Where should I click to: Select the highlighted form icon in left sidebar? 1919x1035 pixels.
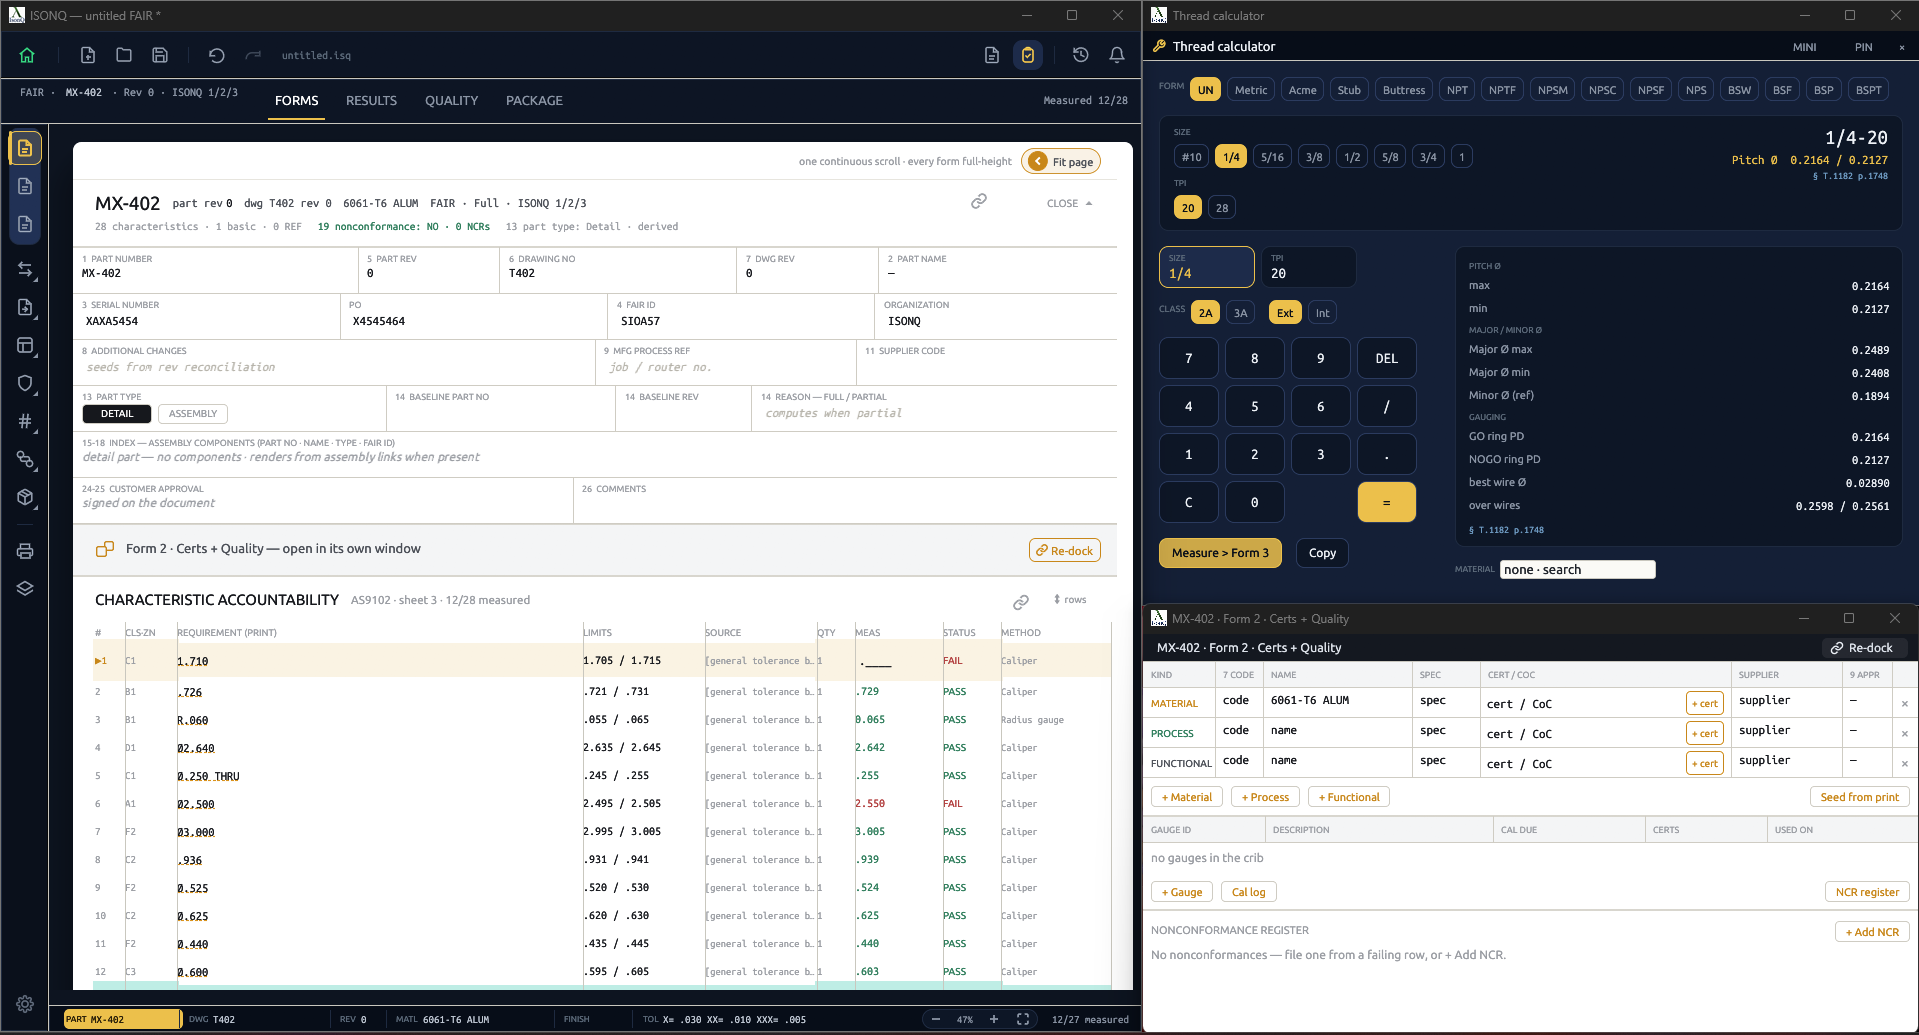(x=26, y=148)
